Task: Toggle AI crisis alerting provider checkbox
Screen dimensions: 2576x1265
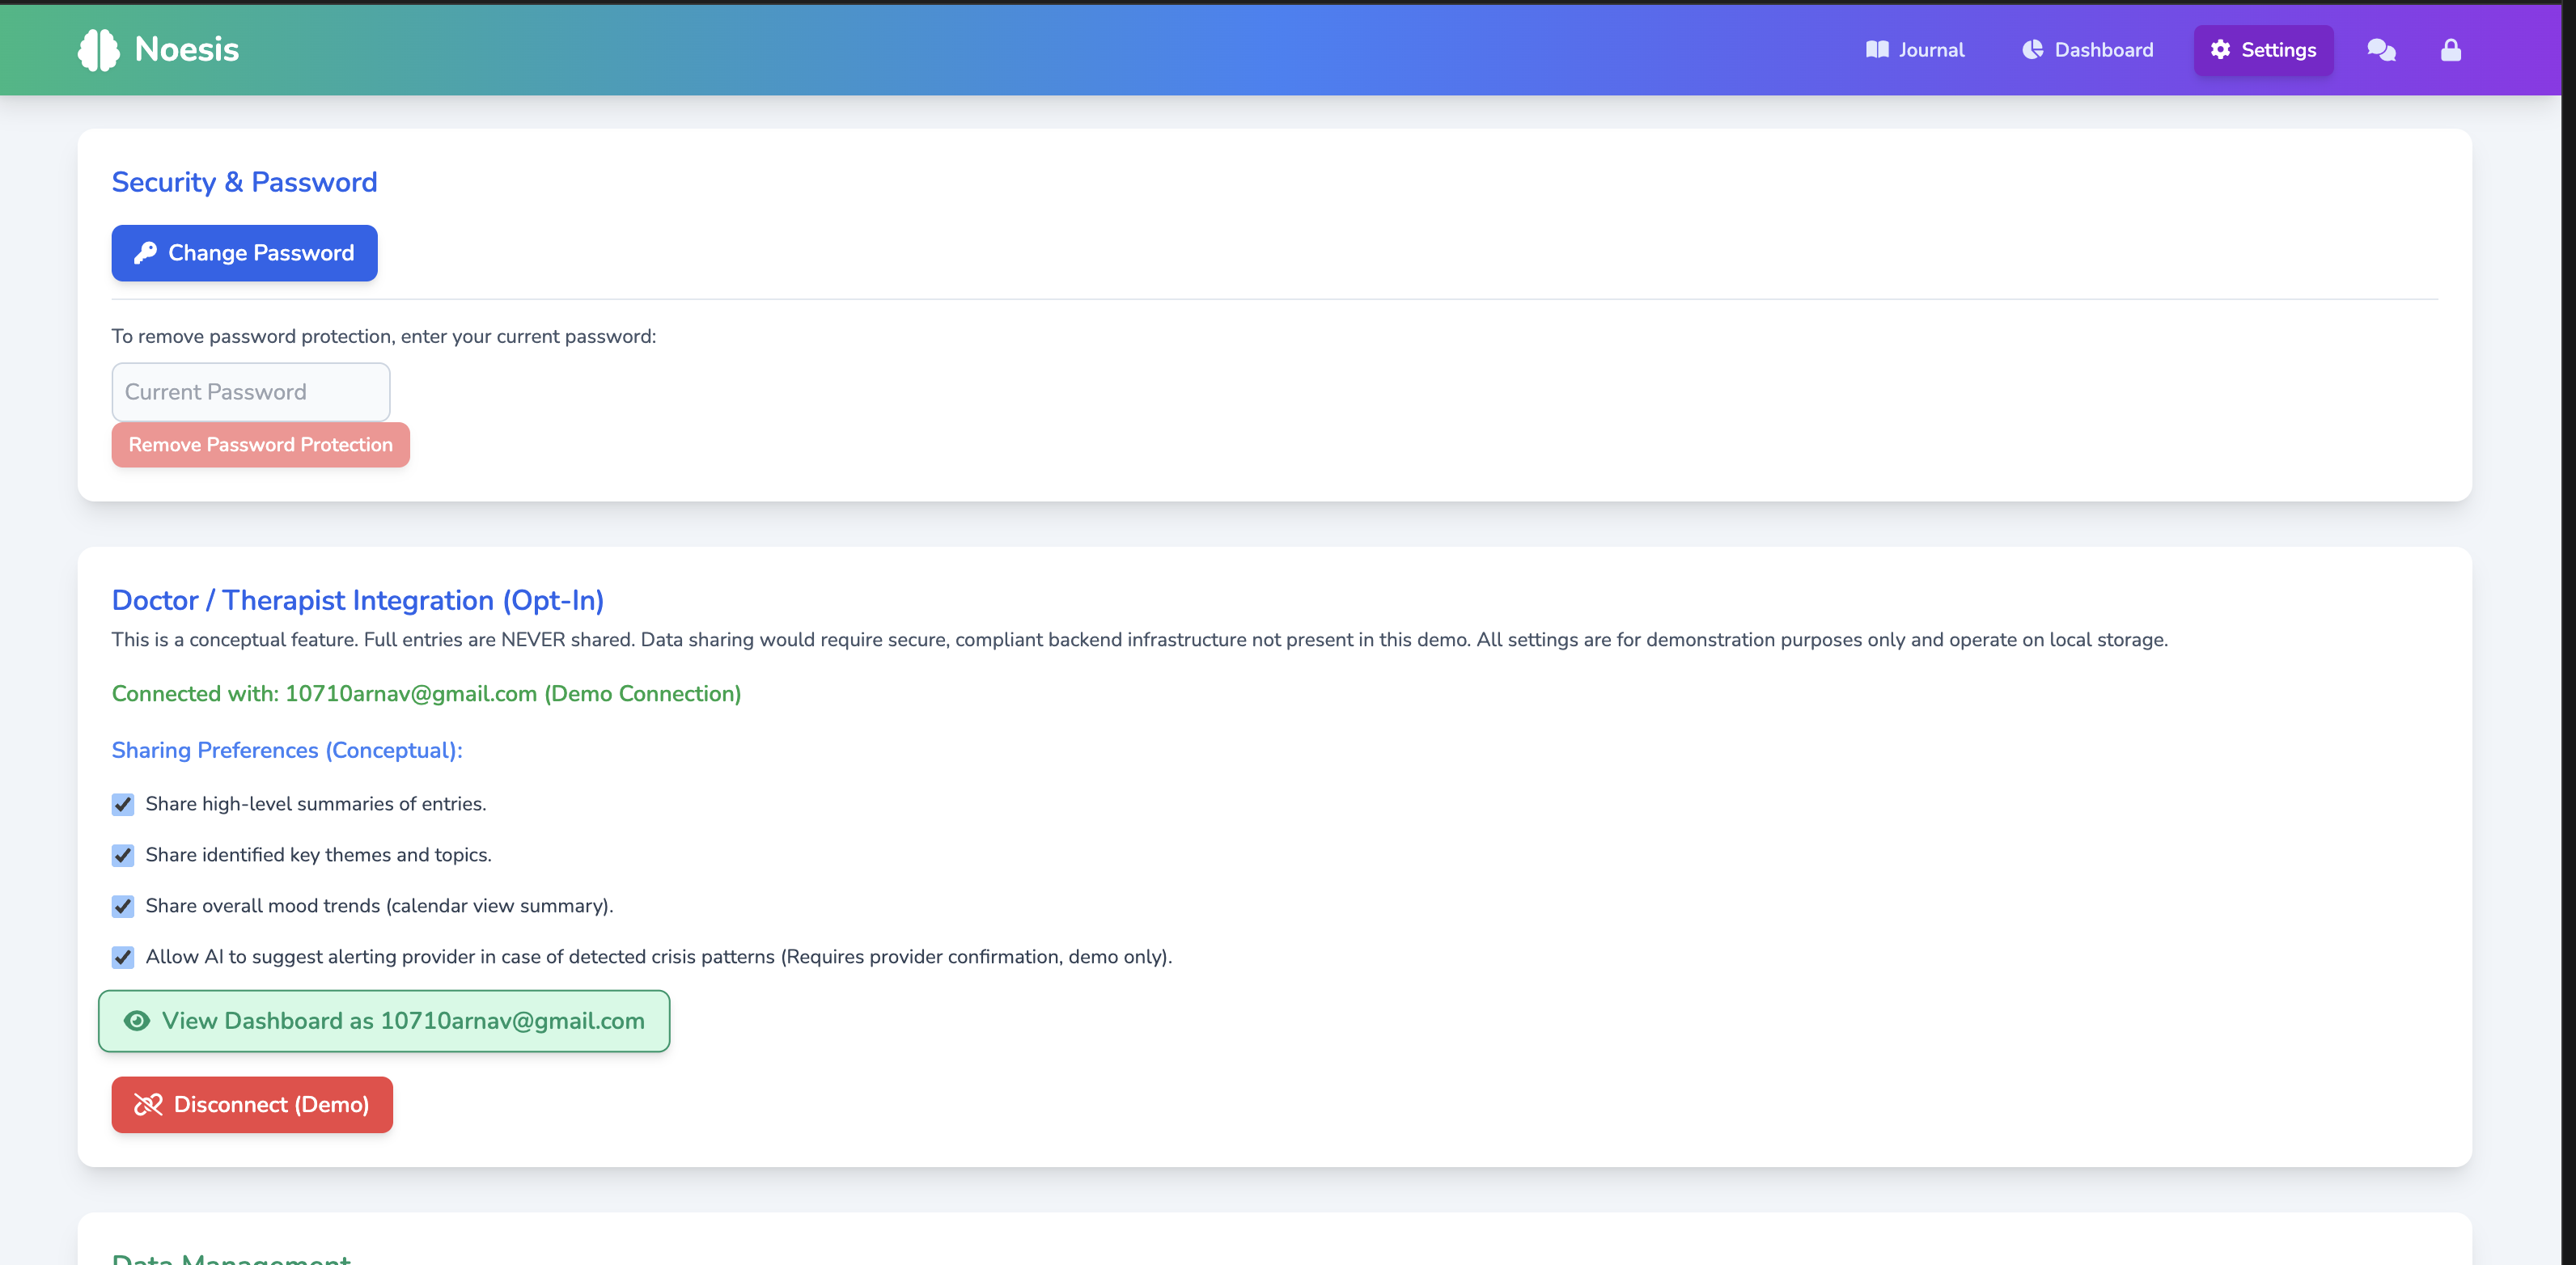Action: 123,957
